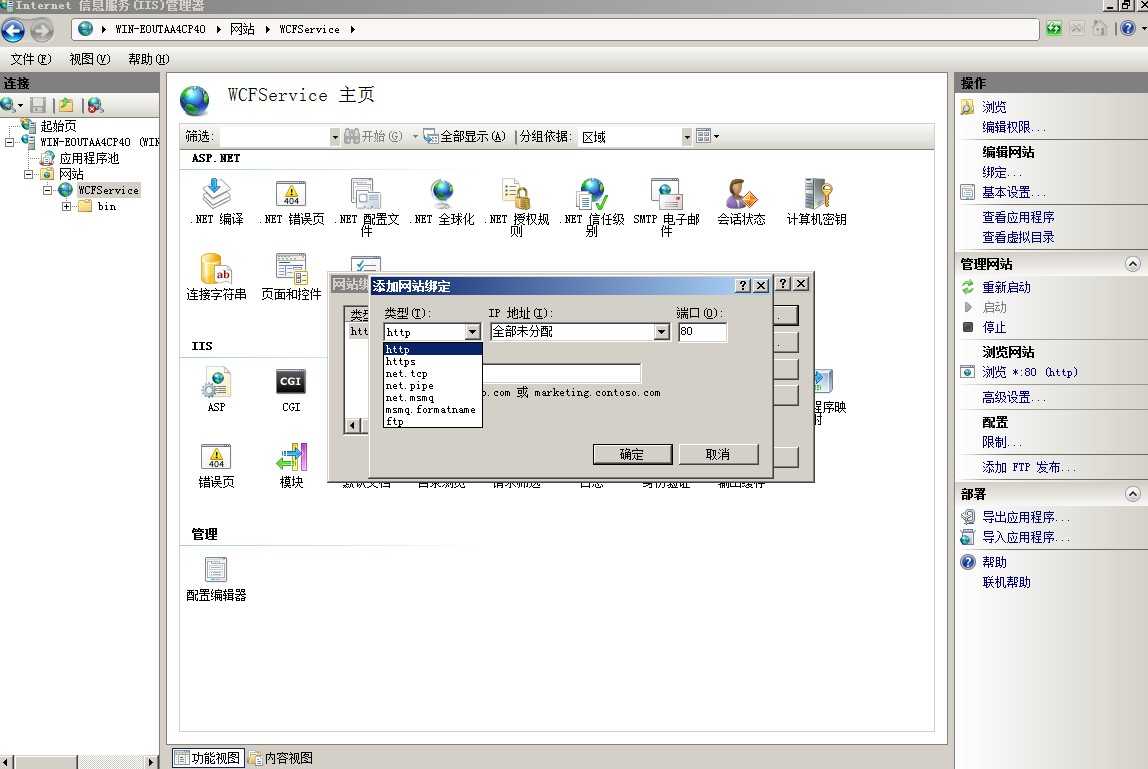Open the .NET 授权规则 feature icon
The image size is (1148, 769).
[517, 207]
